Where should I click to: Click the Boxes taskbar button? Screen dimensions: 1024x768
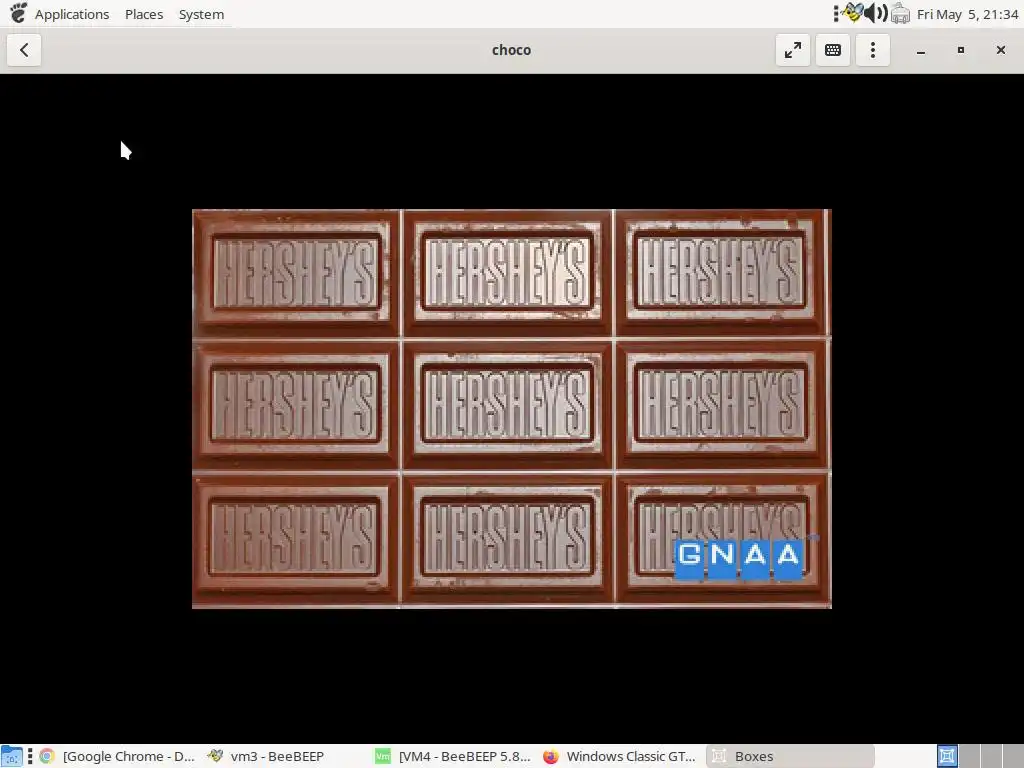(x=790, y=756)
